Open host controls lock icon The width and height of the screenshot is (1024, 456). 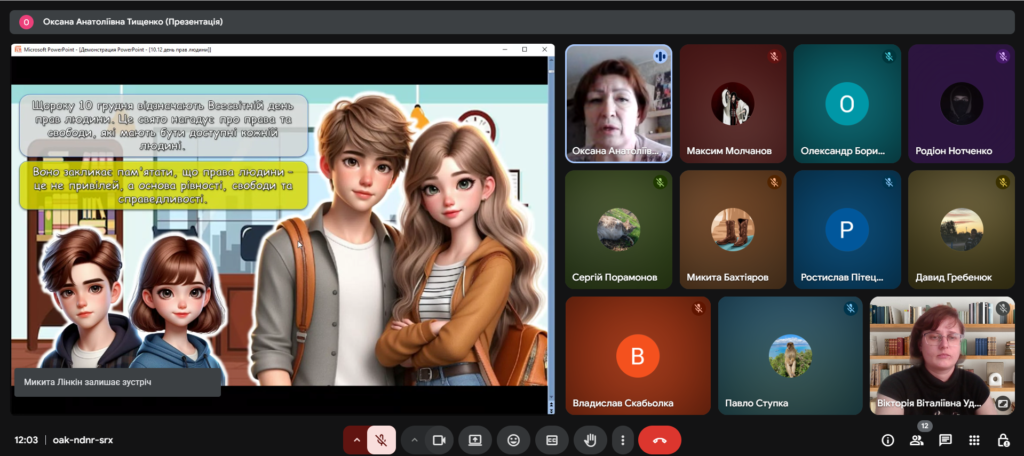[1003, 440]
